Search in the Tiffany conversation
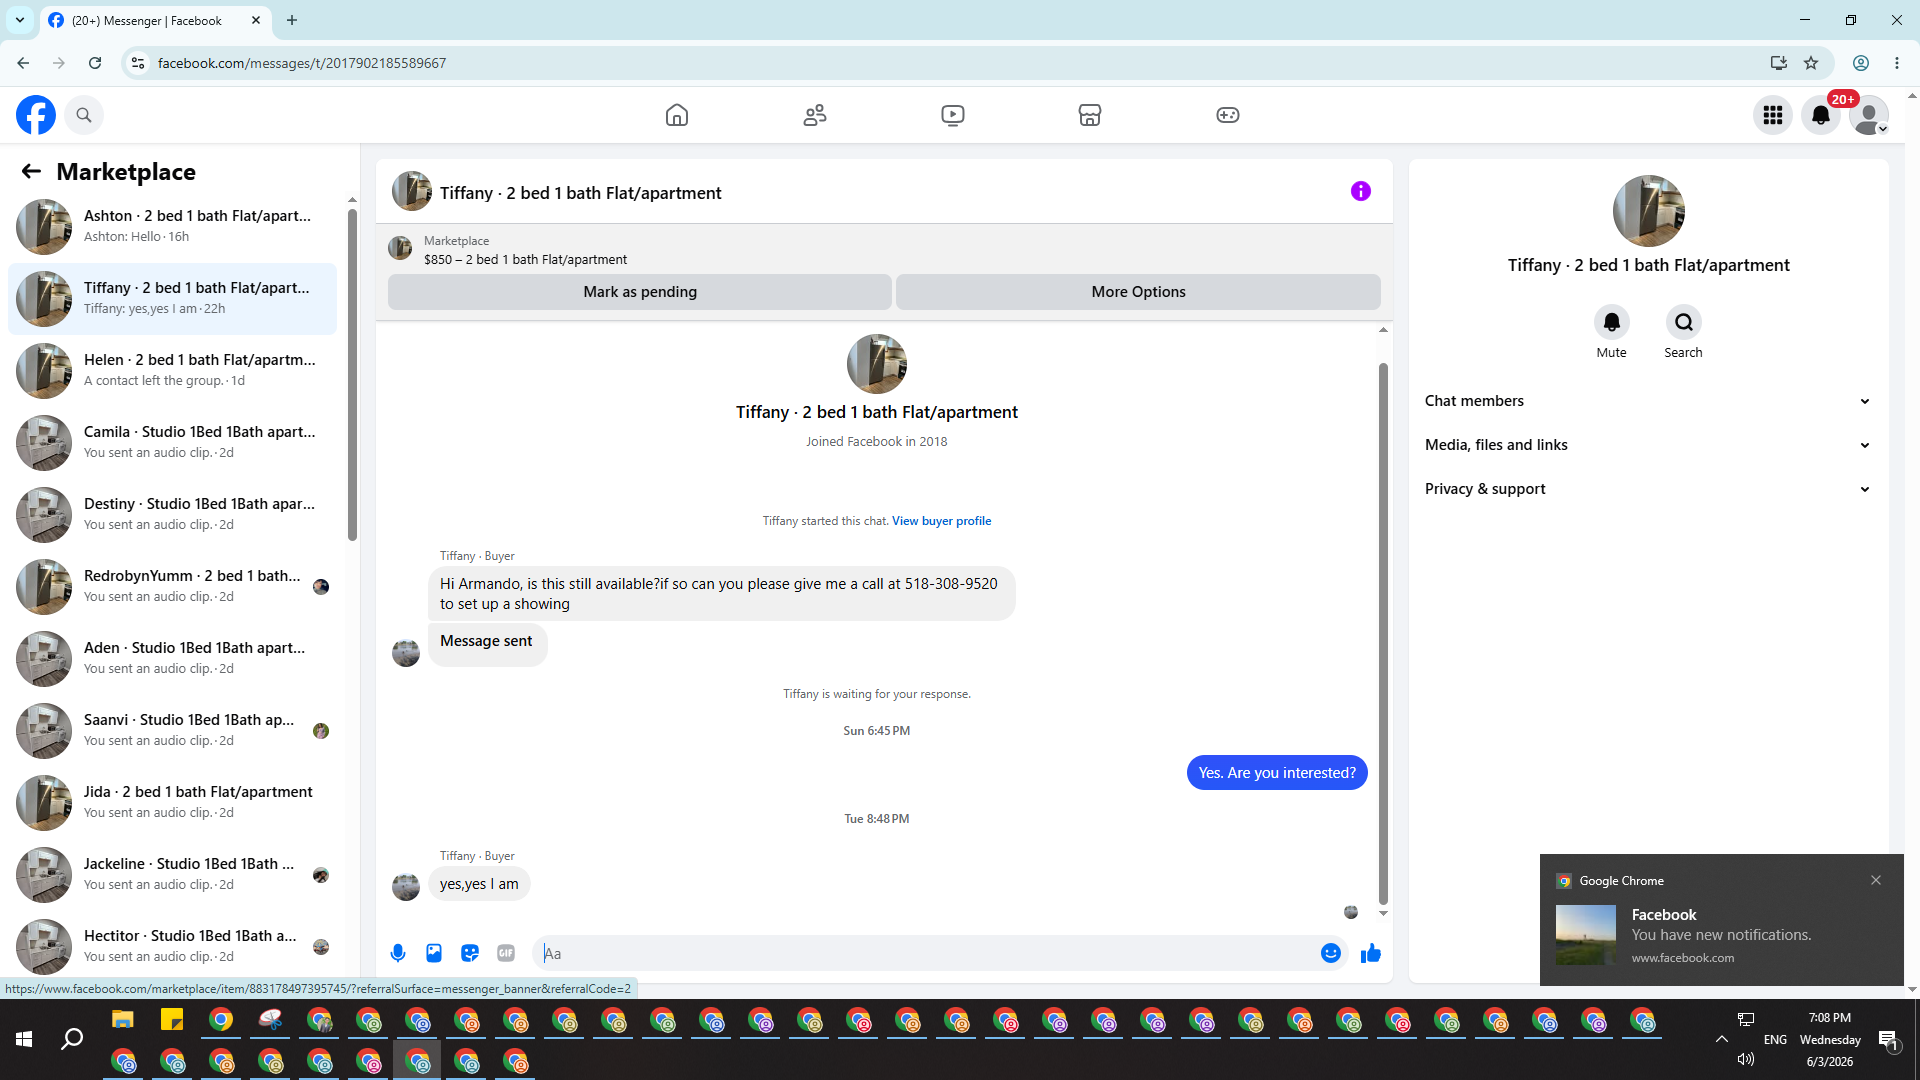The width and height of the screenshot is (1920, 1080). point(1684,322)
